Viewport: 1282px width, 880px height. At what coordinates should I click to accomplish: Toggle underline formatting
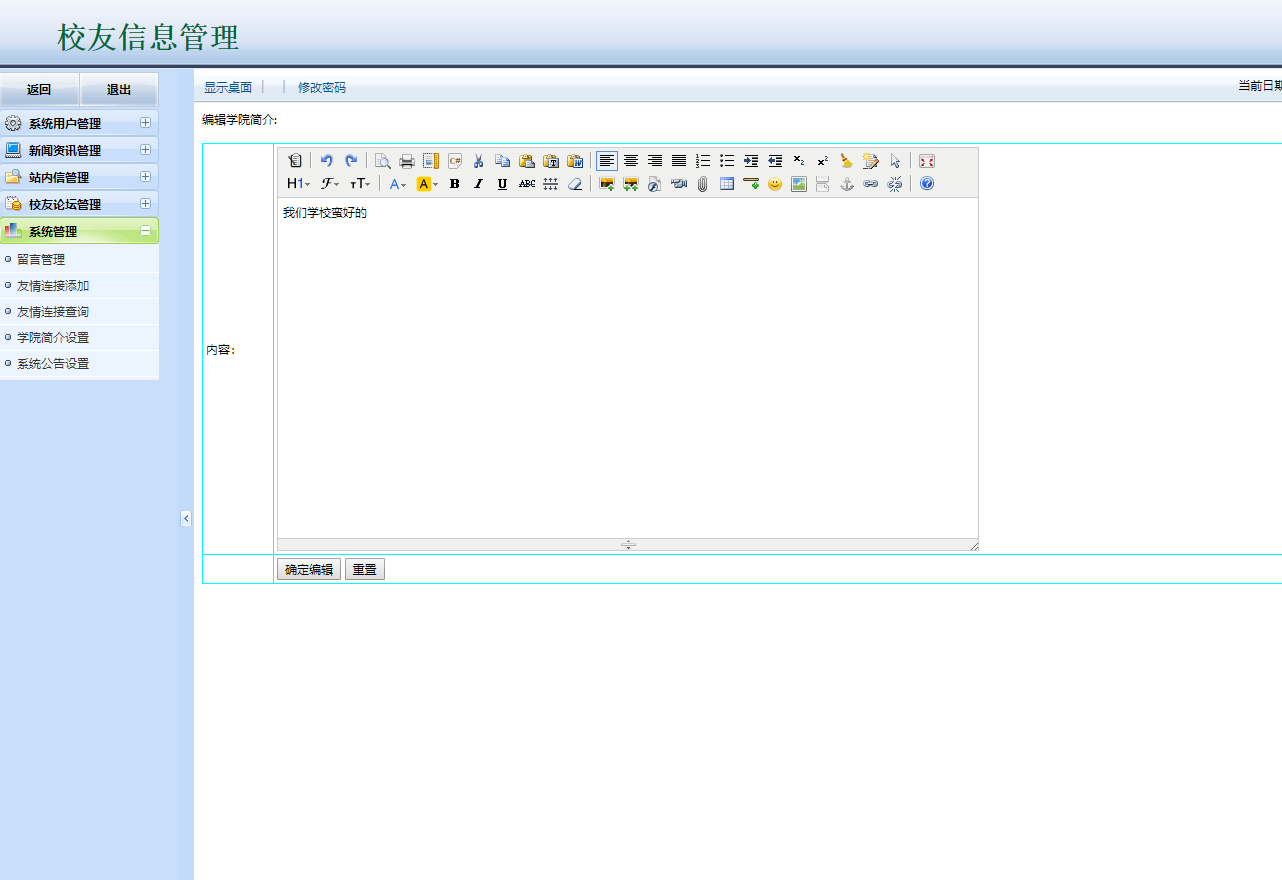coord(503,184)
